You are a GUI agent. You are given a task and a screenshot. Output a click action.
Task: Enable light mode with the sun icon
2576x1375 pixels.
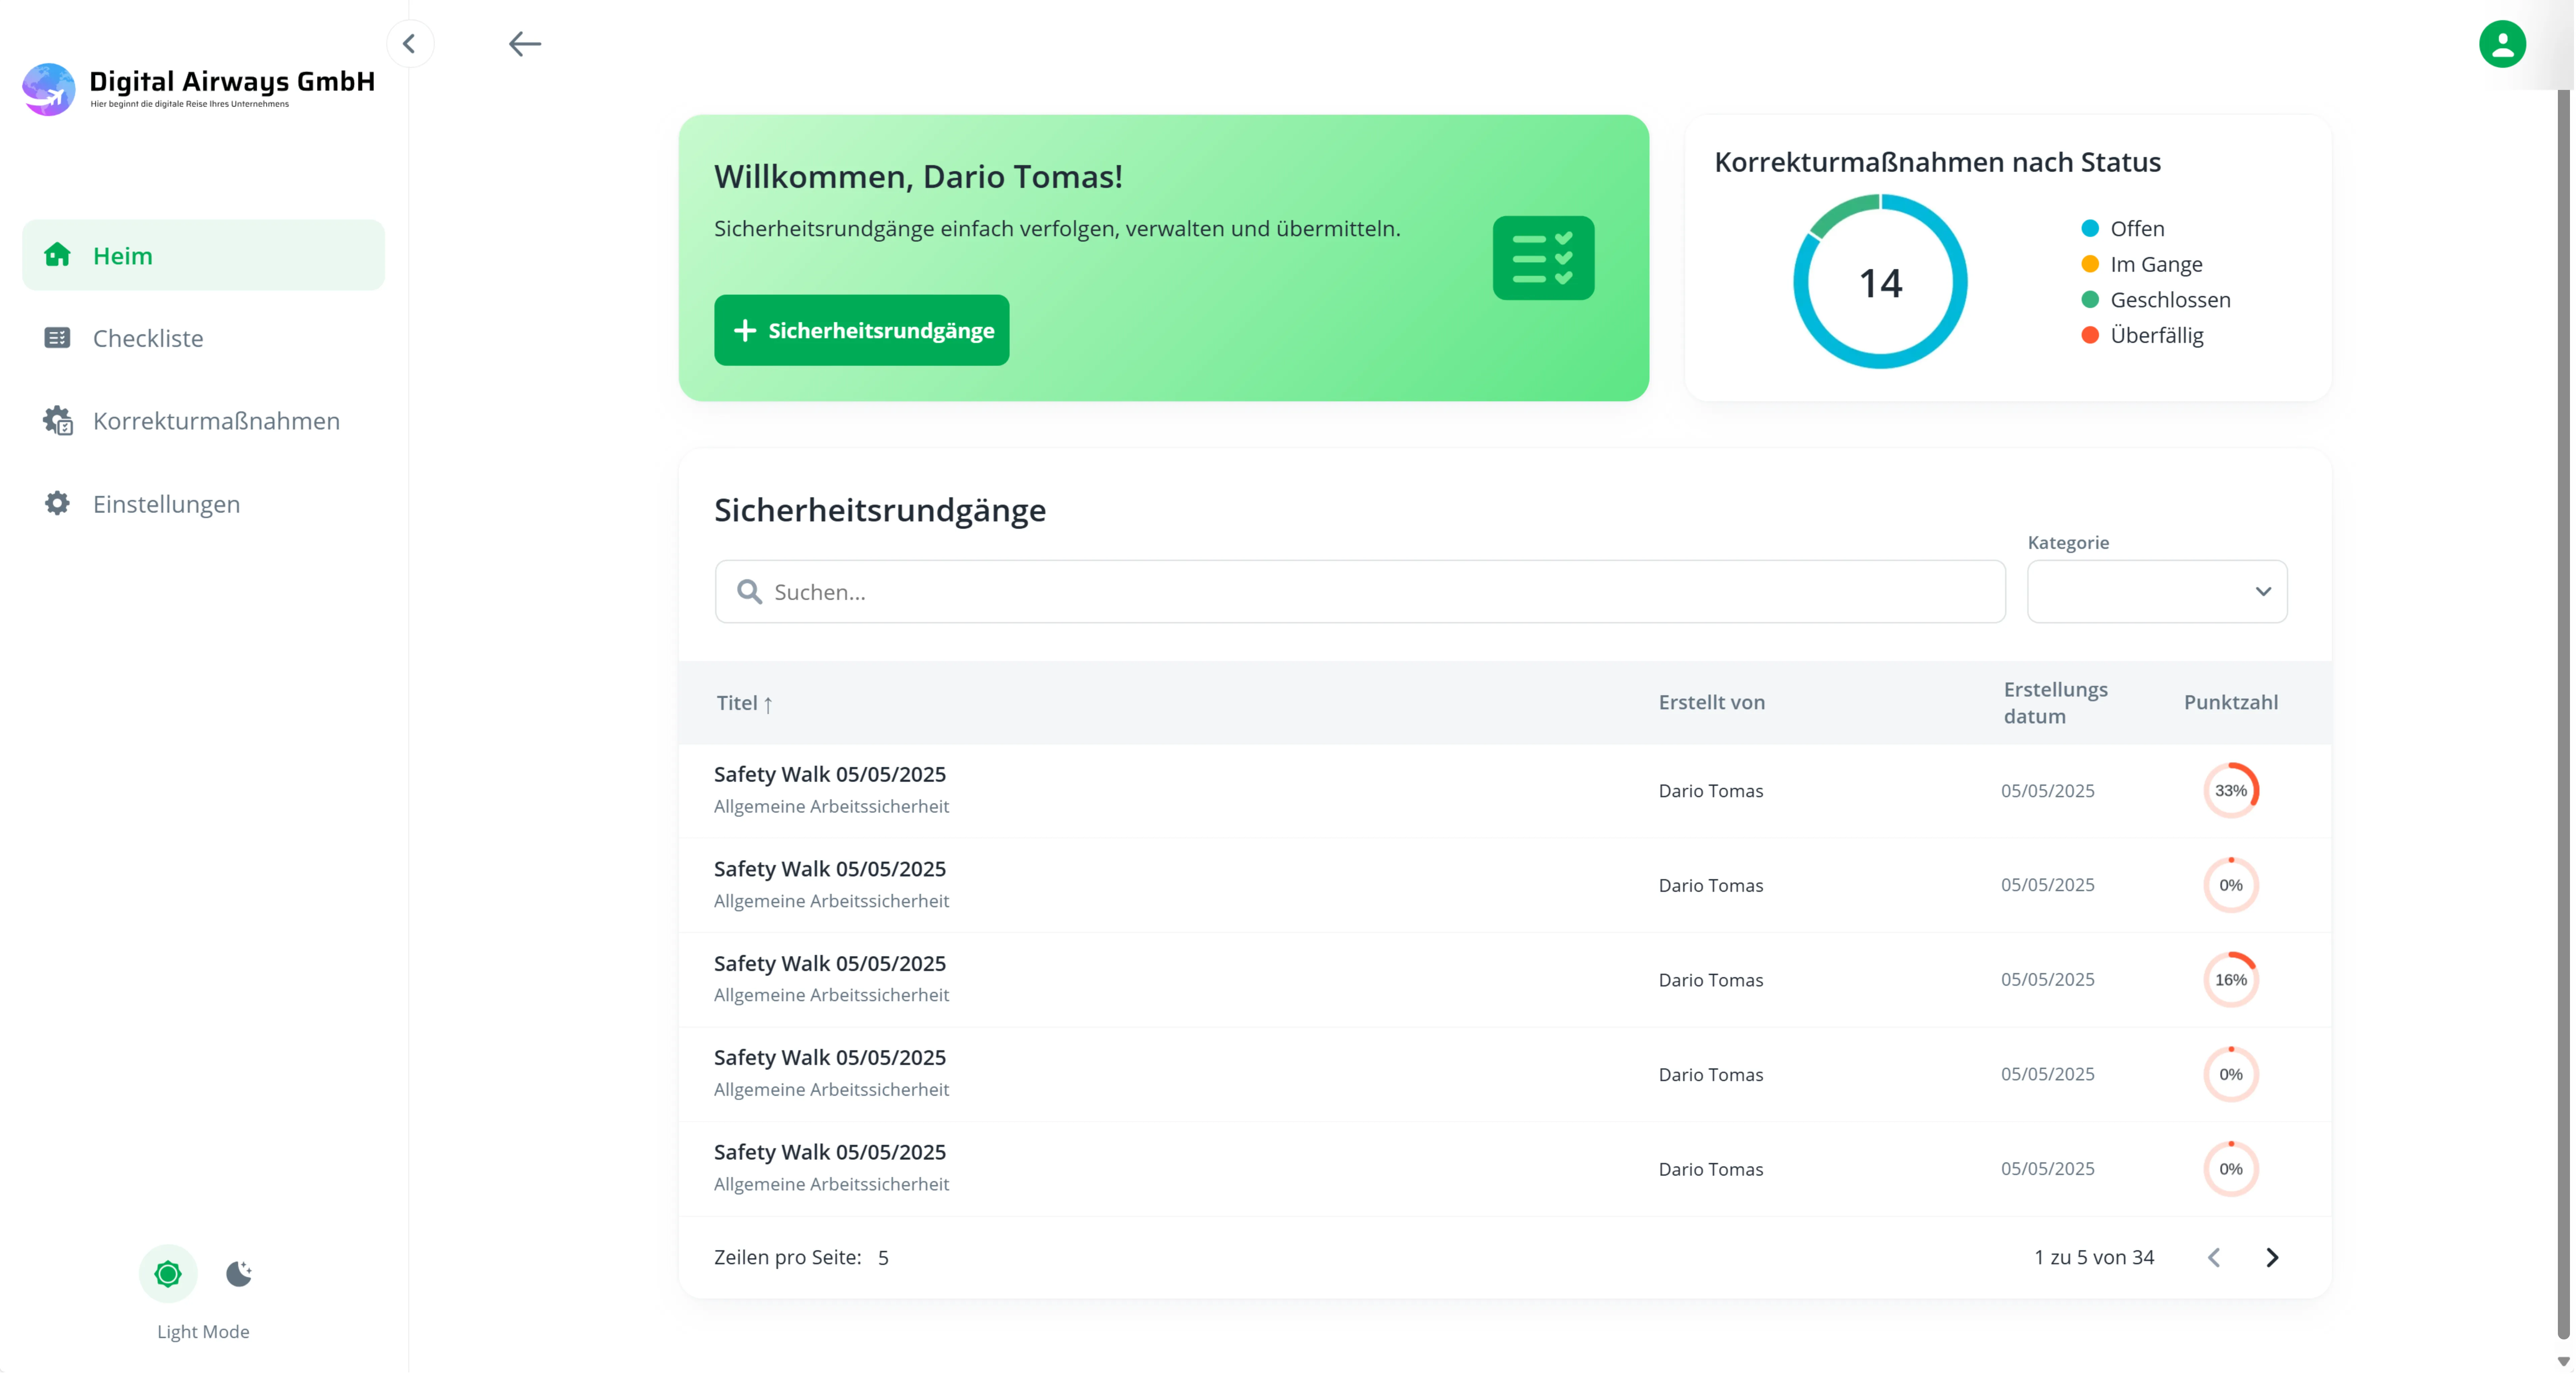point(168,1274)
